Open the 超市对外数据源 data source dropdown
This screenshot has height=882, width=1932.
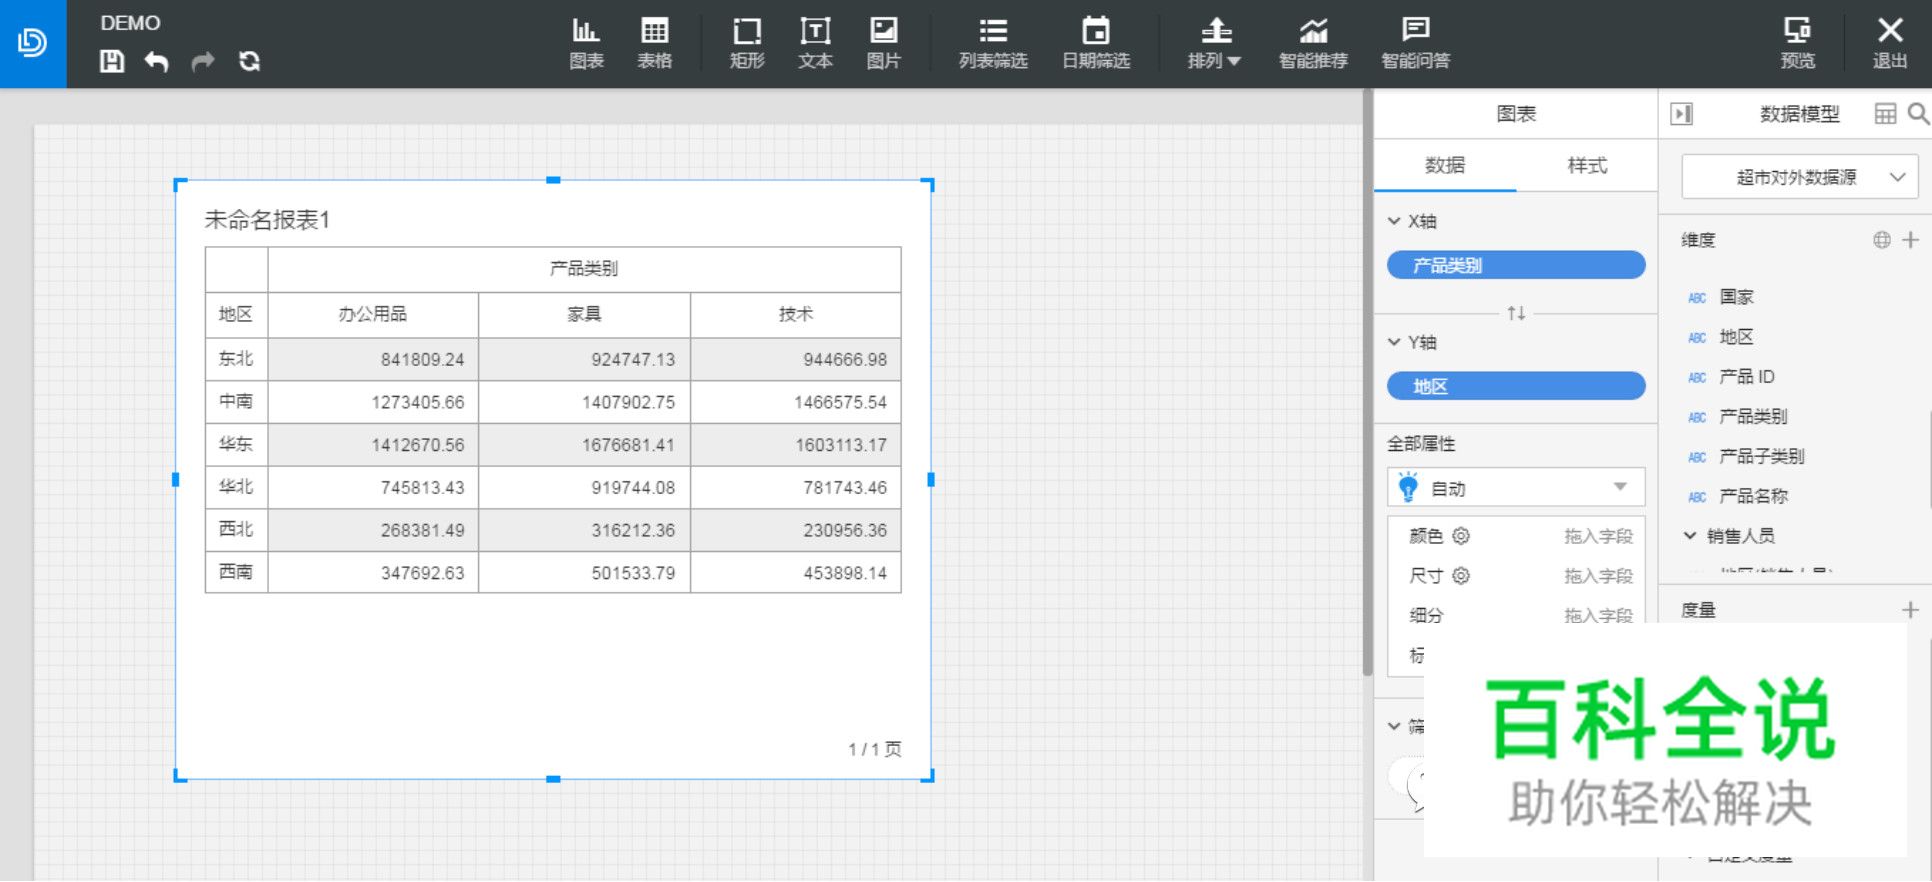1799,177
